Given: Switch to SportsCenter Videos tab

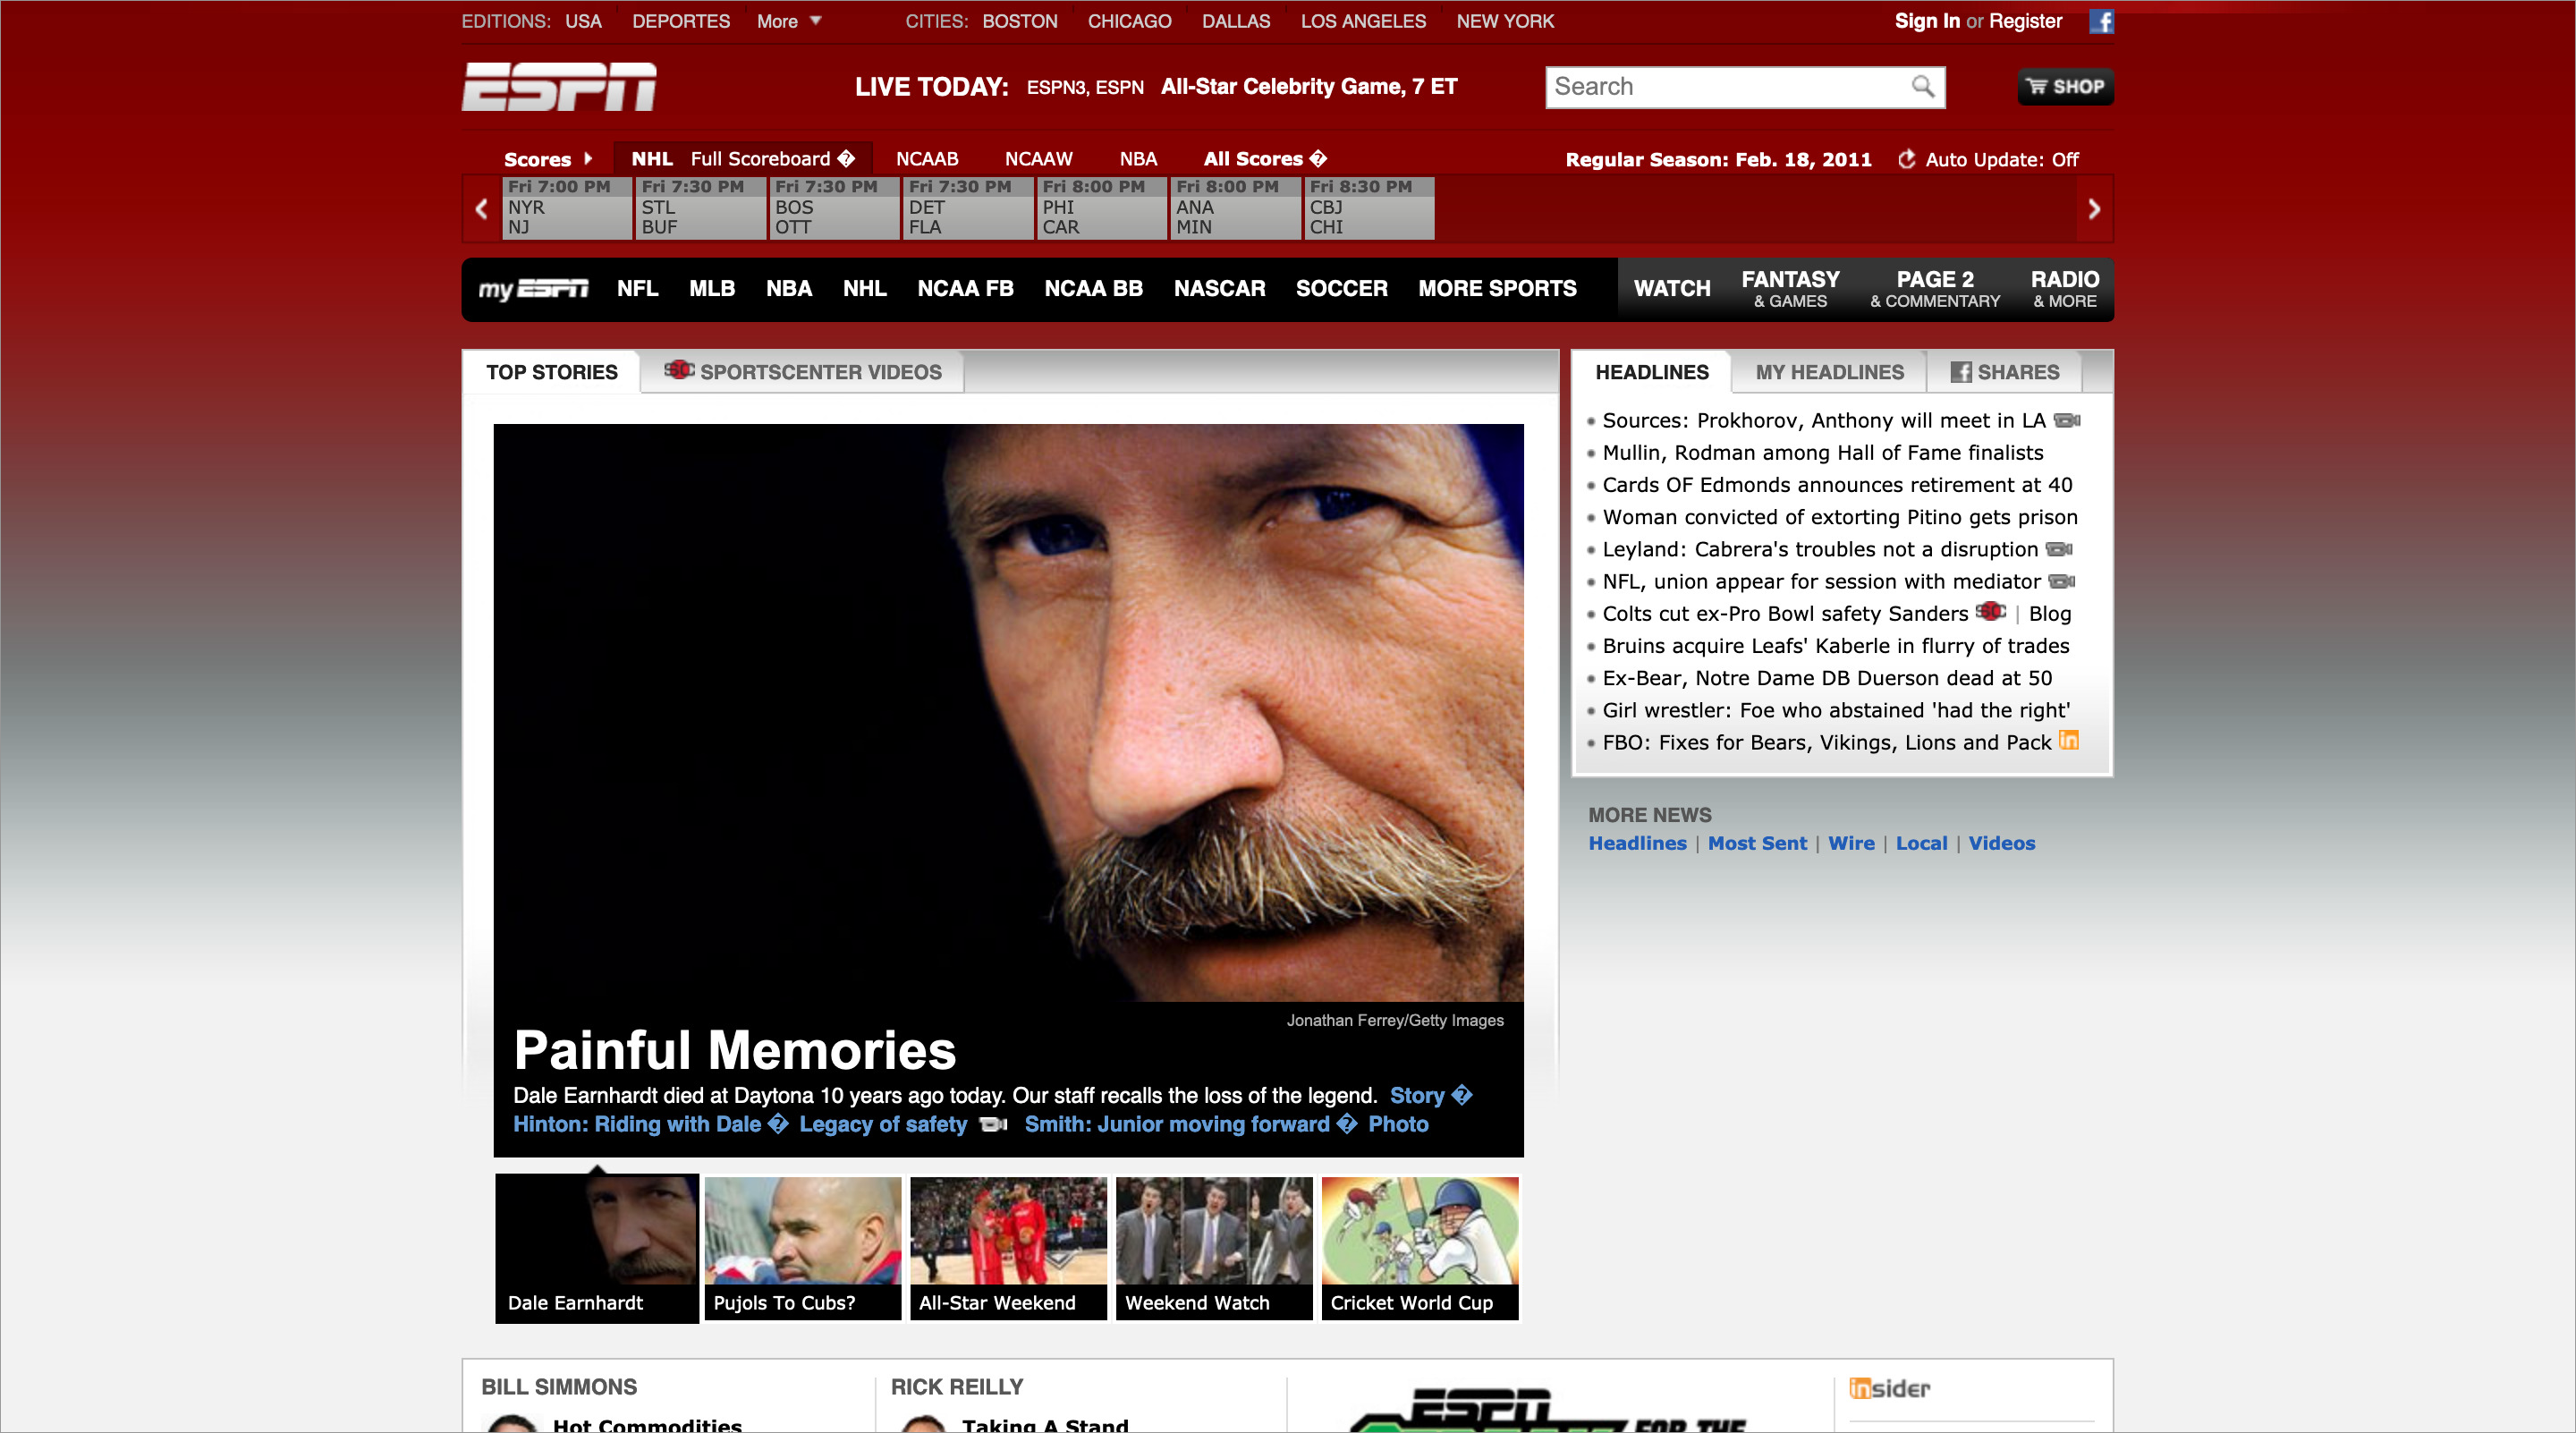Looking at the screenshot, I should (x=803, y=372).
